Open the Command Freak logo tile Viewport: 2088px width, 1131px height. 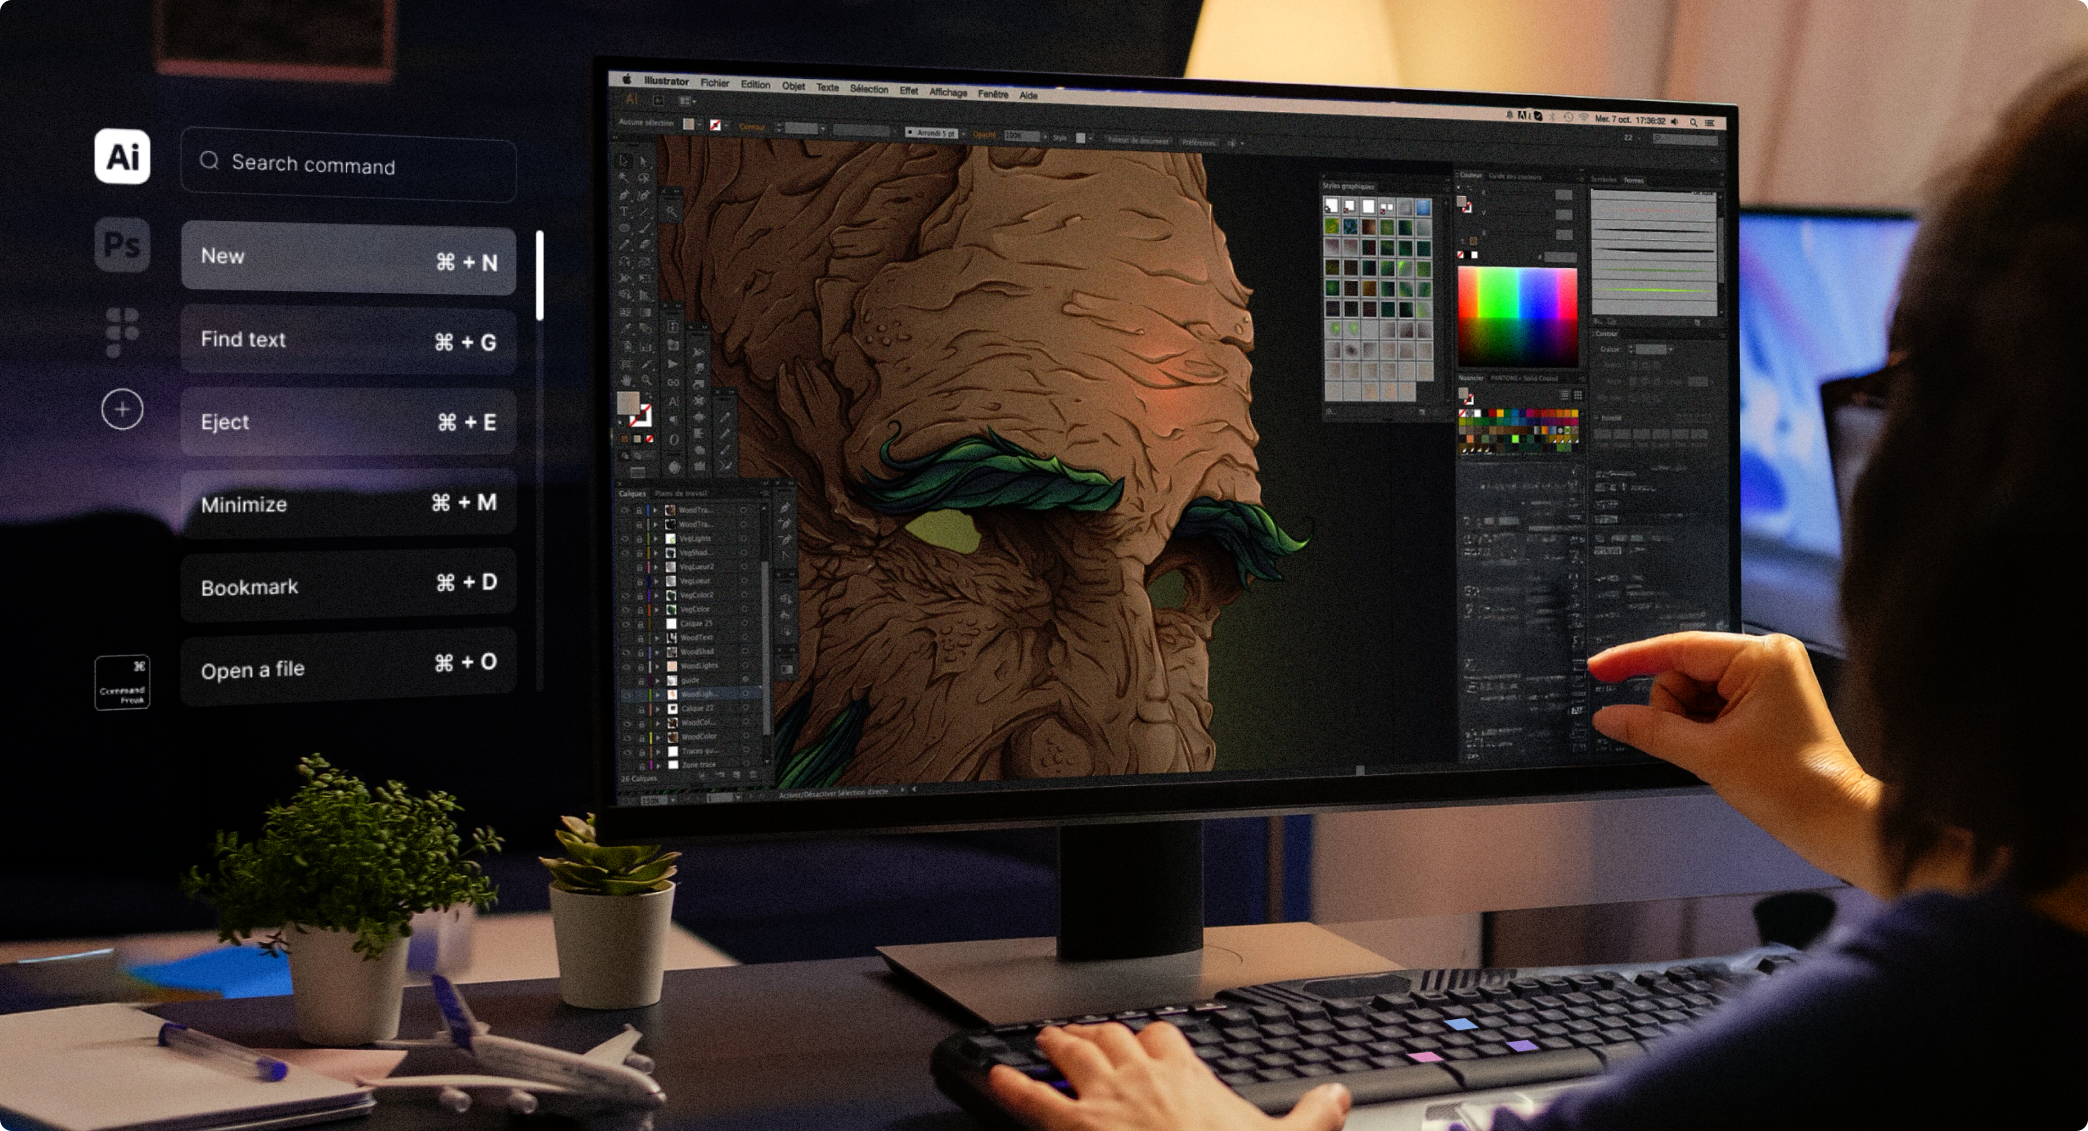click(122, 682)
